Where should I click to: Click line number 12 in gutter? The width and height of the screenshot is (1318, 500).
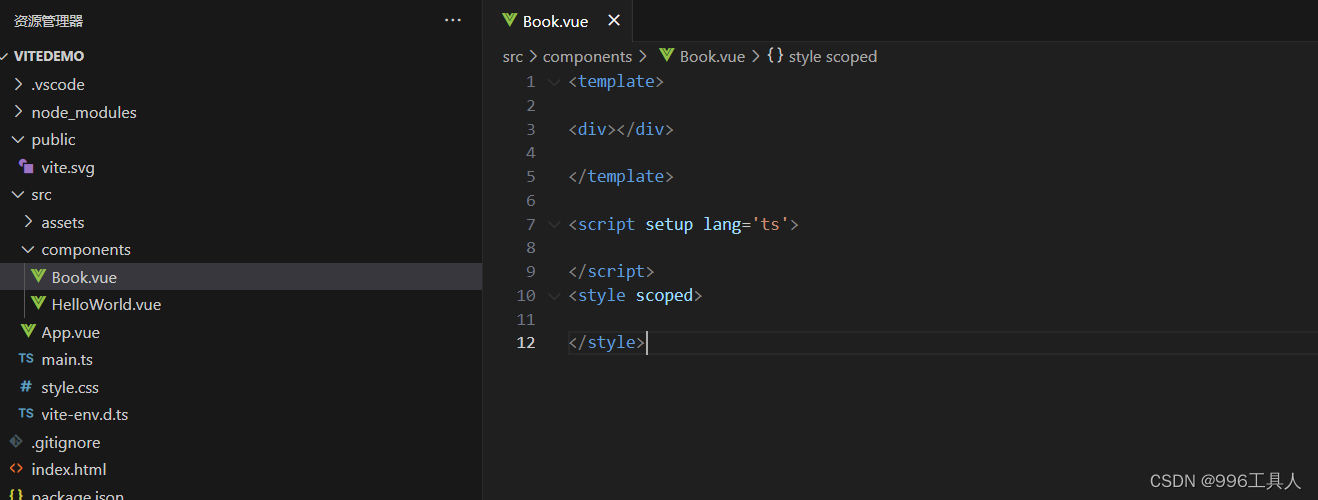click(526, 343)
